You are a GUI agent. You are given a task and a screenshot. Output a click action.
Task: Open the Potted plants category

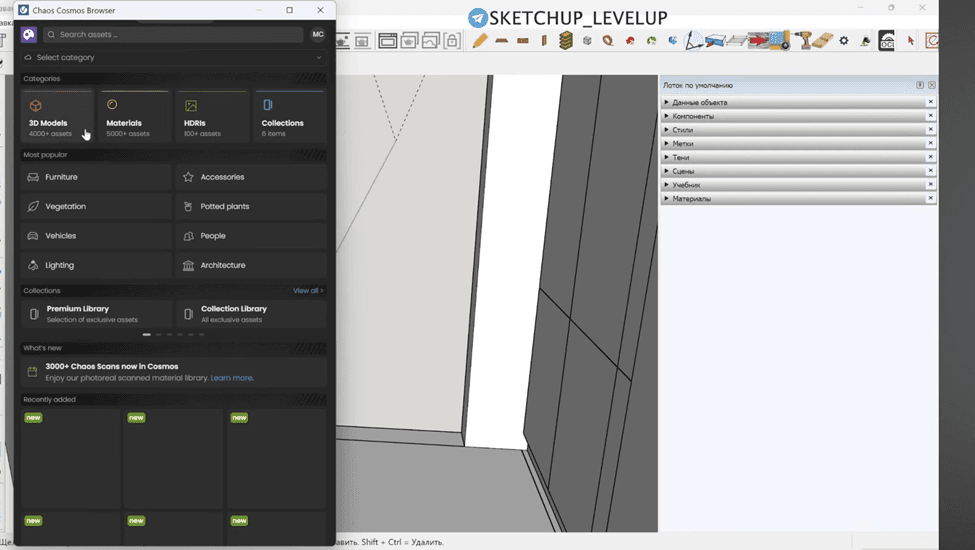coord(251,206)
